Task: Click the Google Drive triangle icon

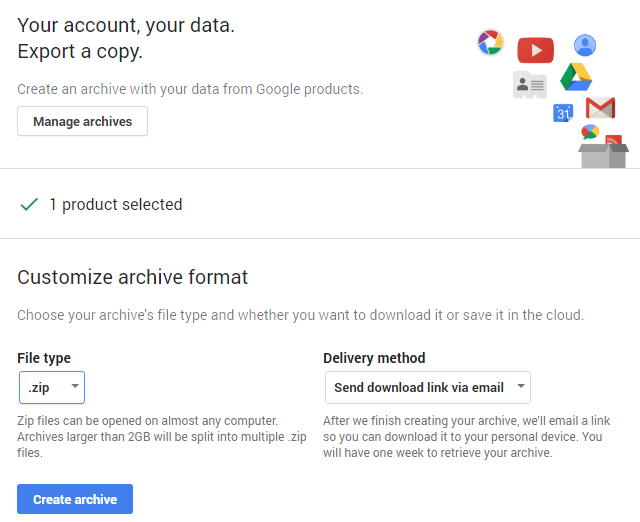Action: coord(576,77)
